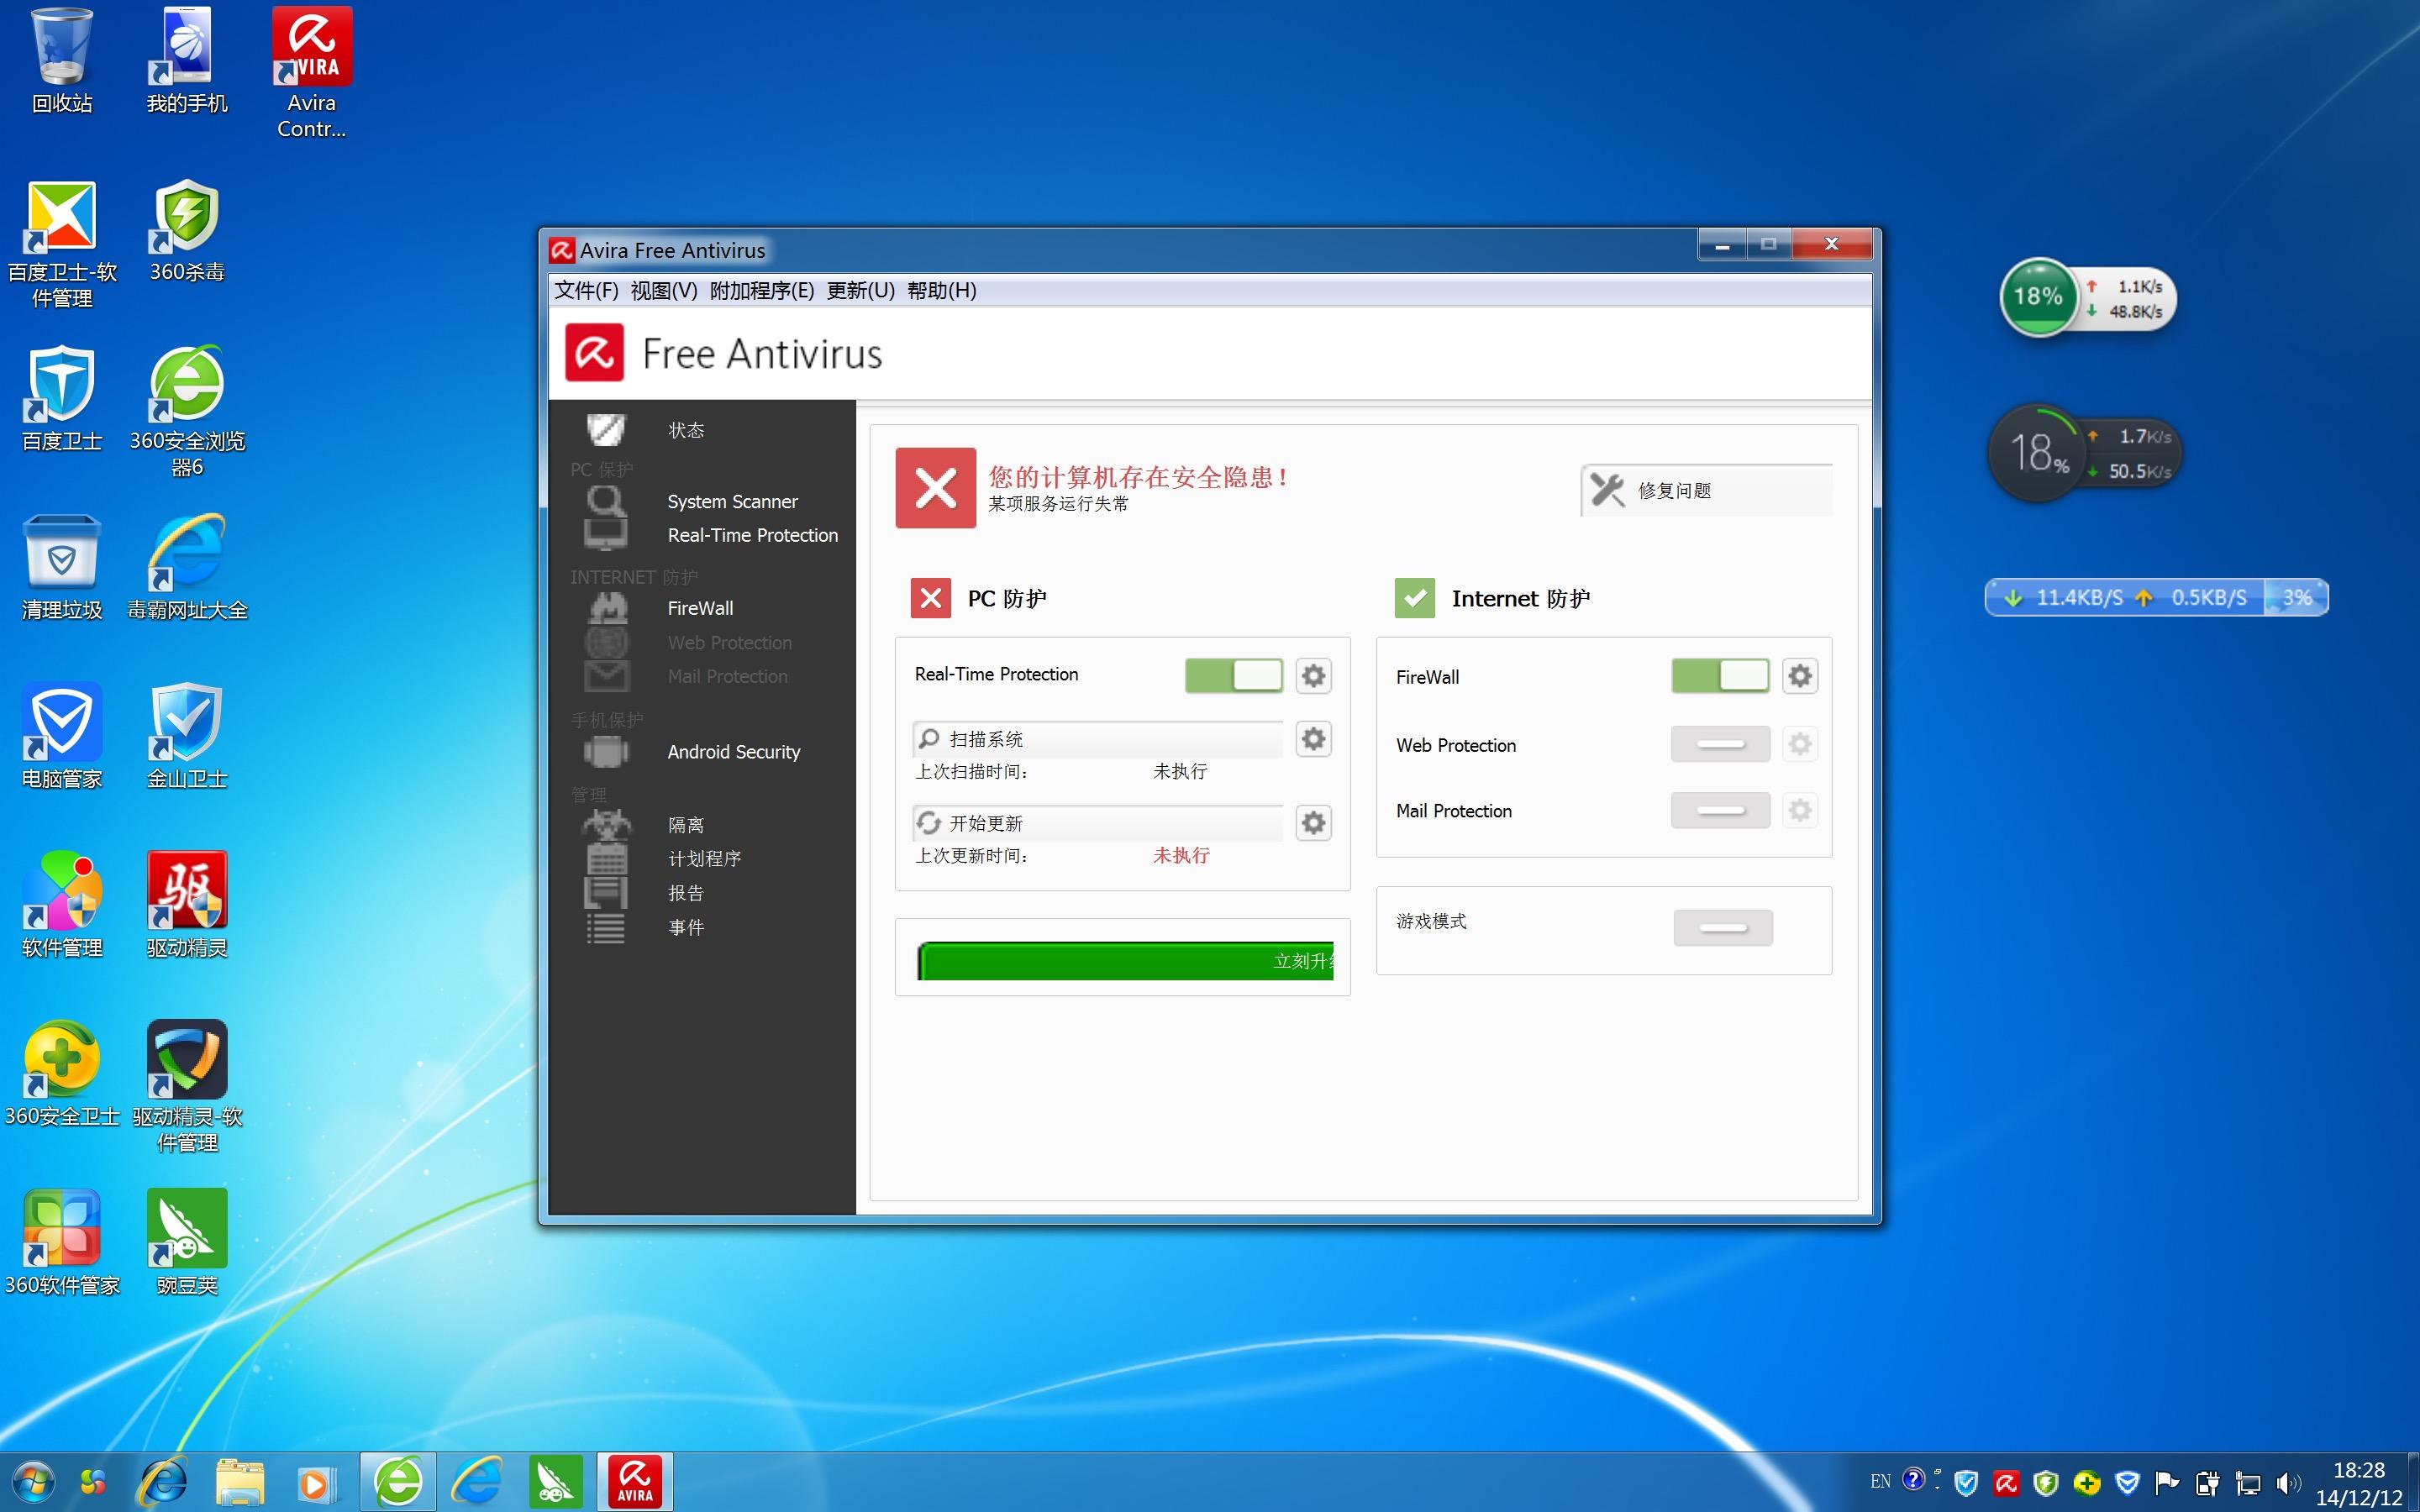2420x1512 pixels.
Task: Open 回收站 recycle bin
Action: click(x=62, y=60)
